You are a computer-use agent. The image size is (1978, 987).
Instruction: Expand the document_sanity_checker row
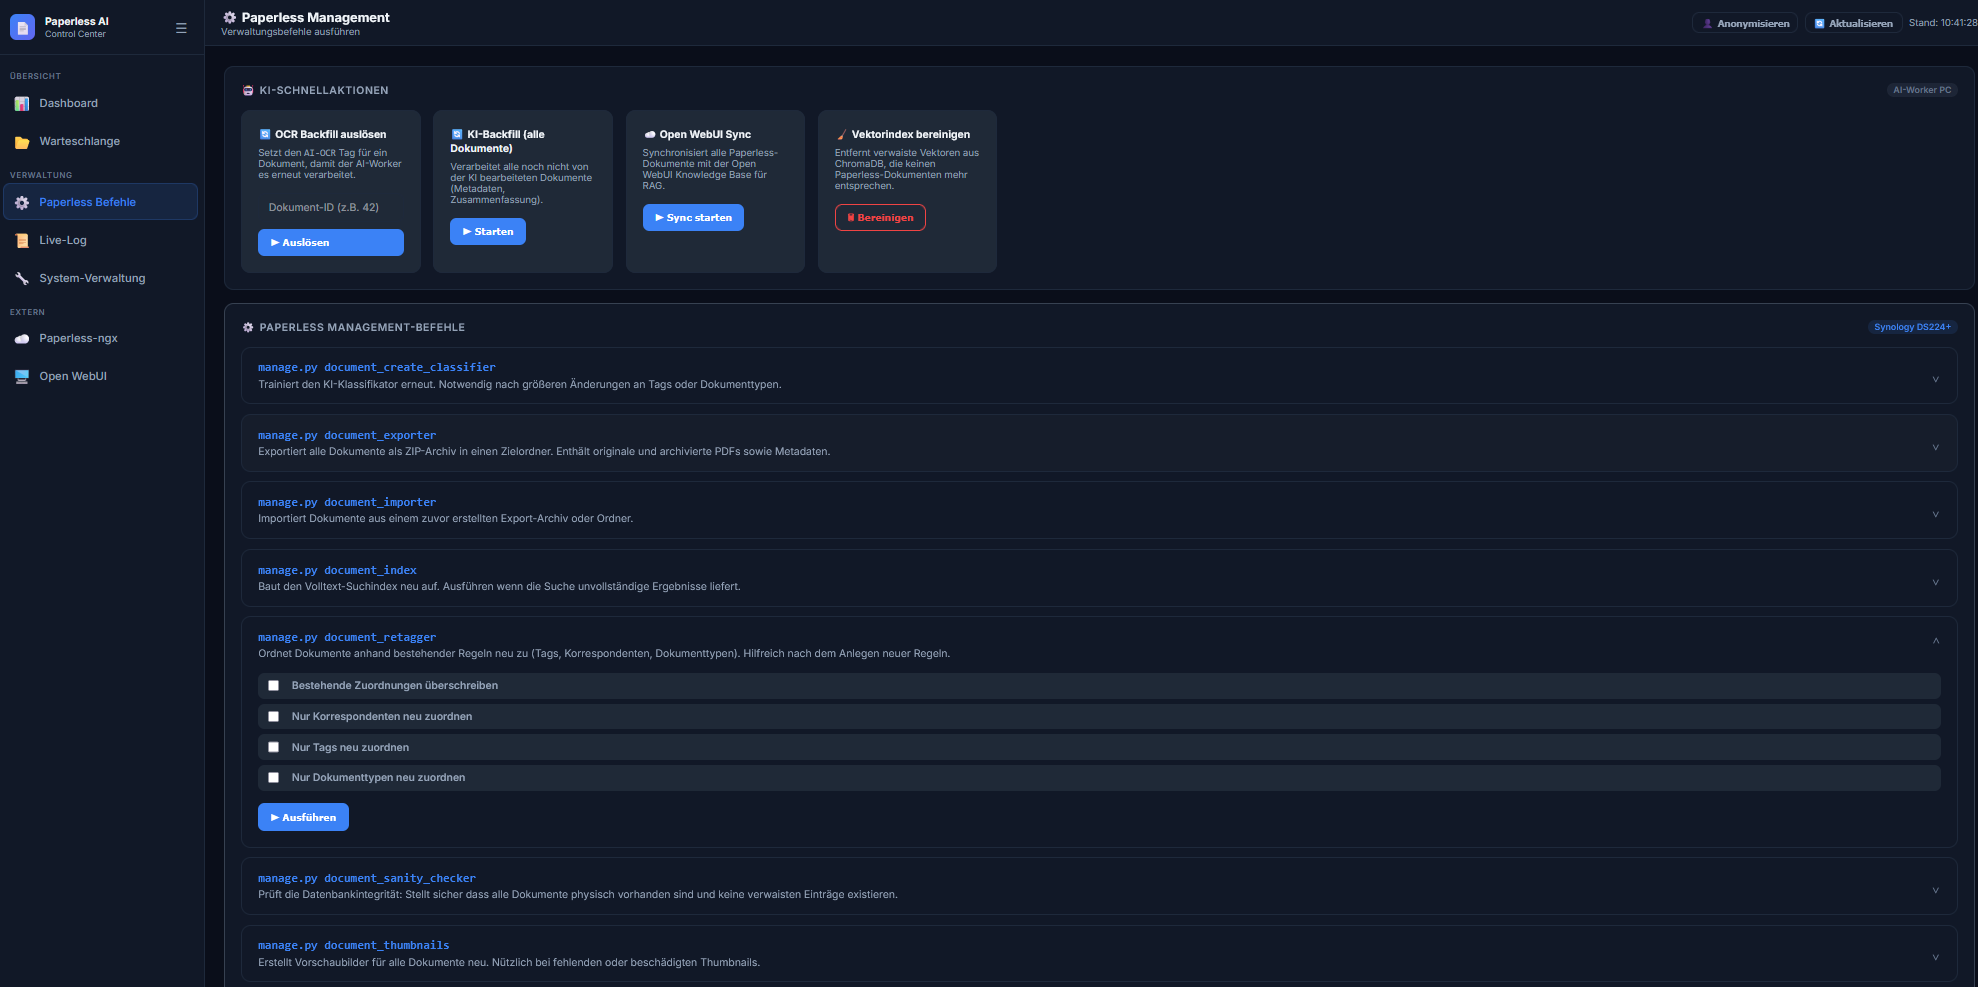pyautogui.click(x=1935, y=890)
